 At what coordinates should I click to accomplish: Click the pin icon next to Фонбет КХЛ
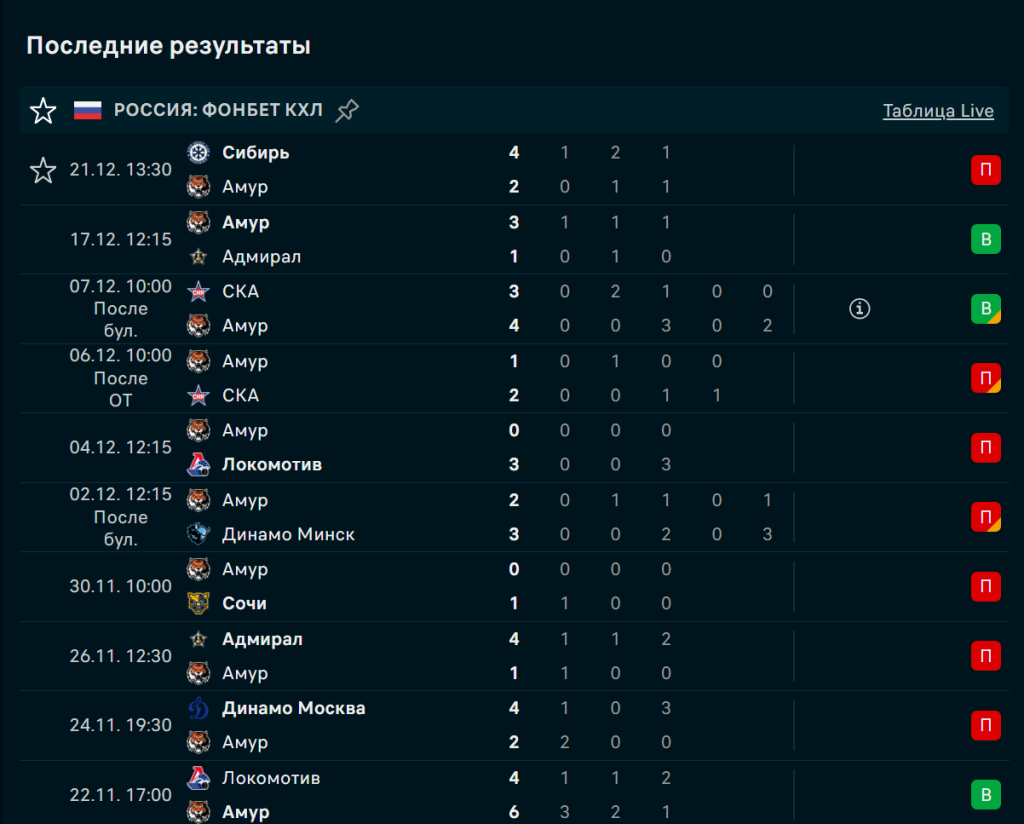point(347,110)
